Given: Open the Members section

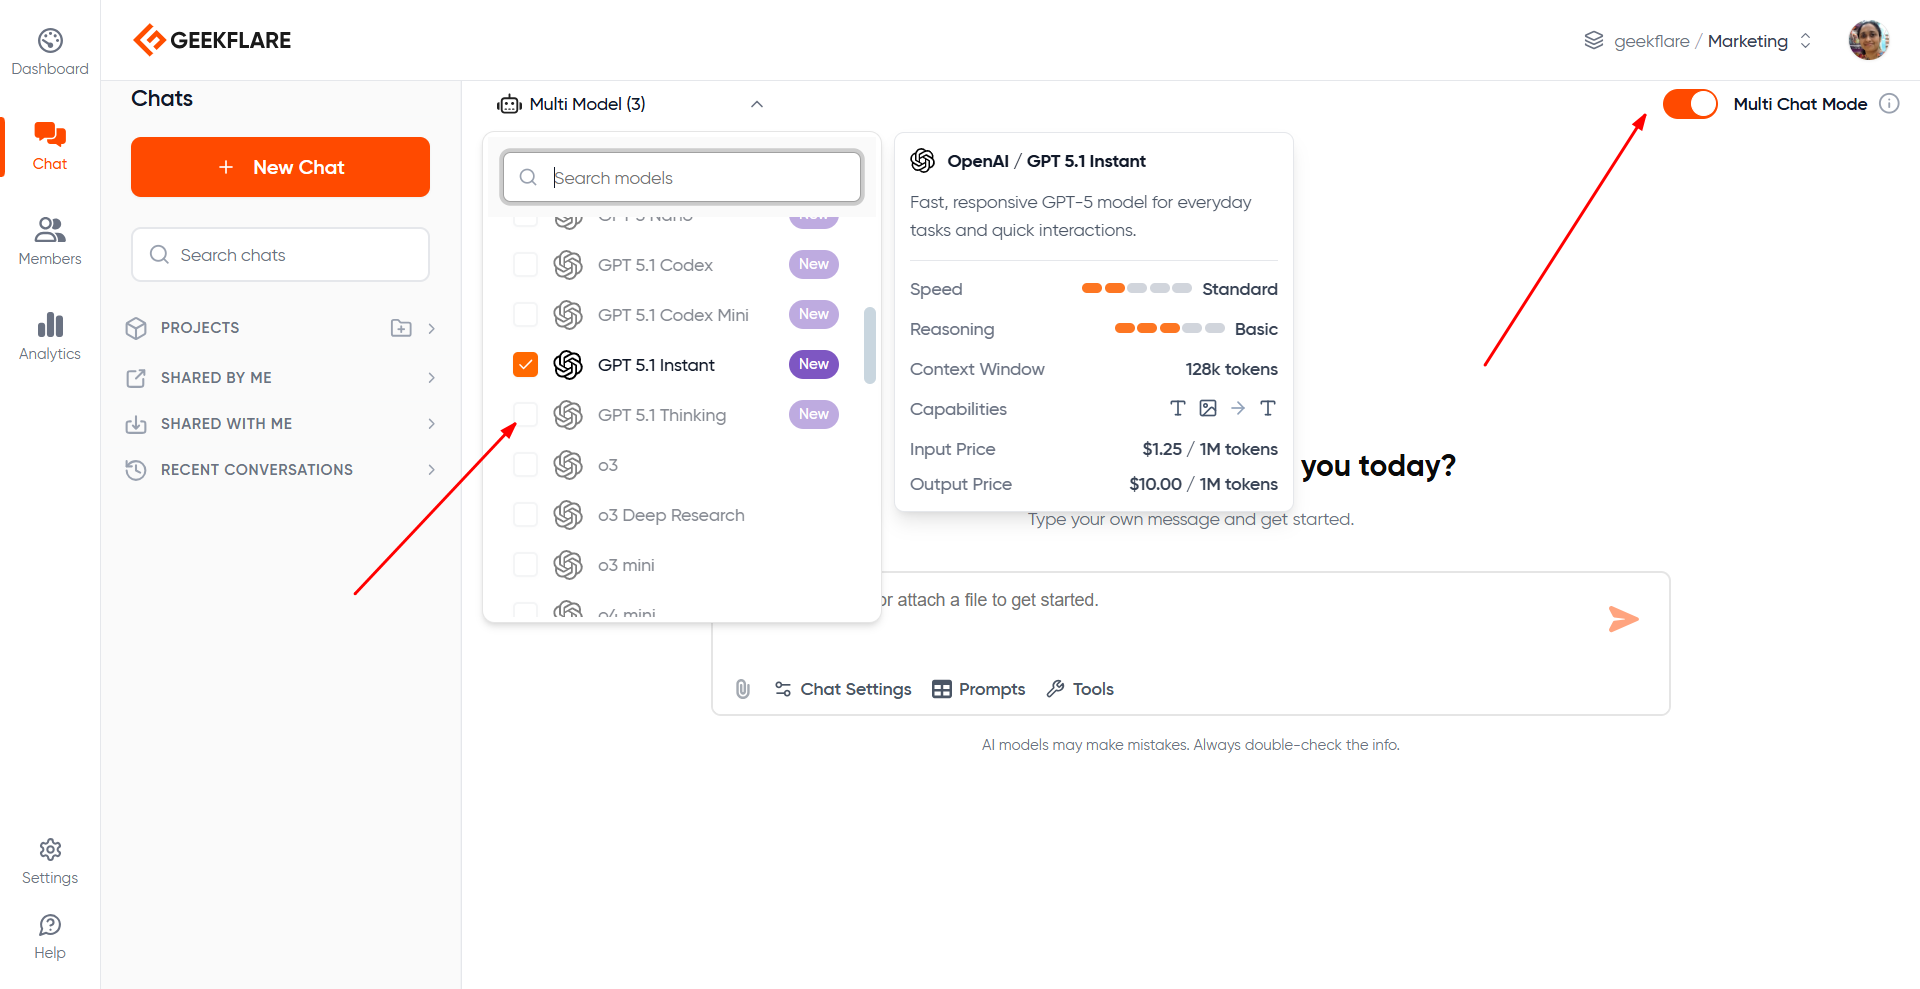Looking at the screenshot, I should click(x=50, y=241).
